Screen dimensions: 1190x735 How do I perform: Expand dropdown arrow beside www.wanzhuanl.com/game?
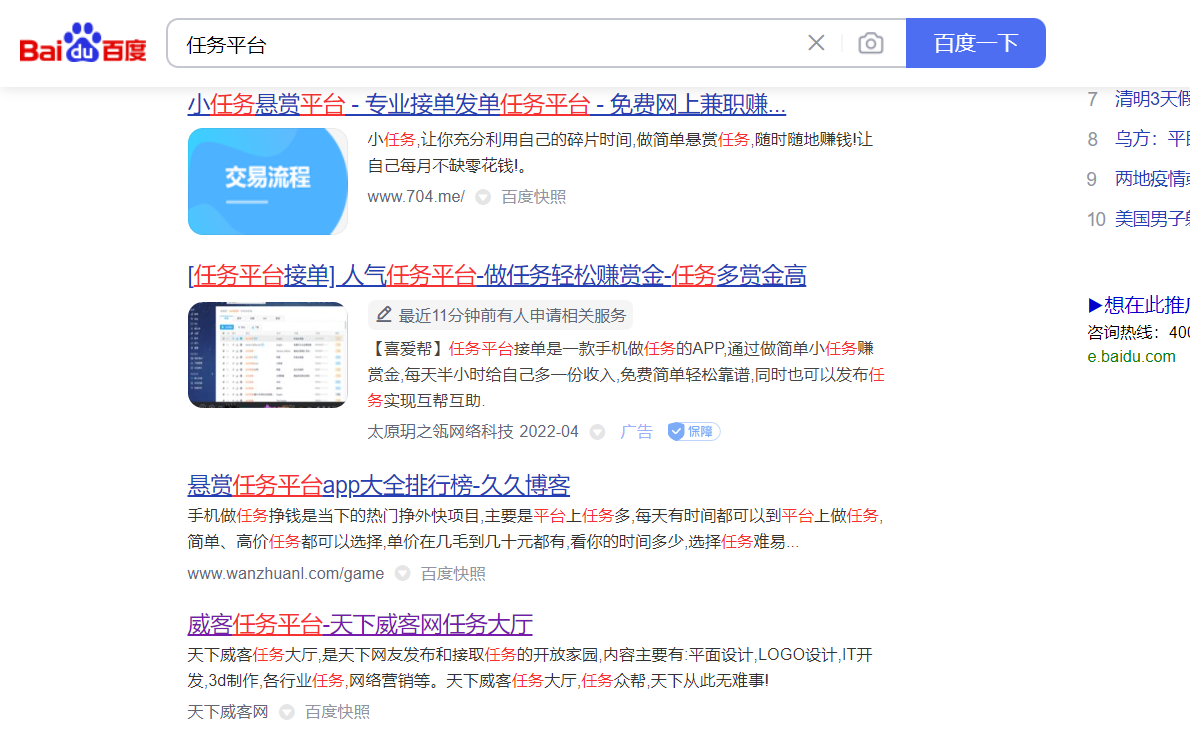(402, 573)
